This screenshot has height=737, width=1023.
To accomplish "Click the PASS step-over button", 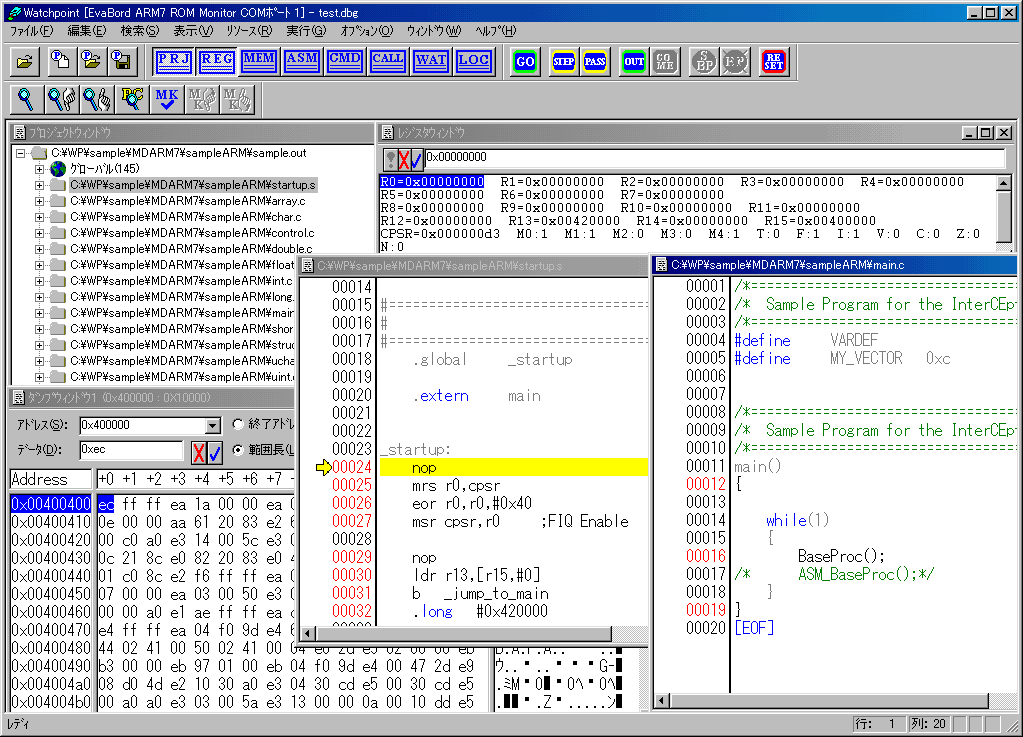I will (595, 61).
